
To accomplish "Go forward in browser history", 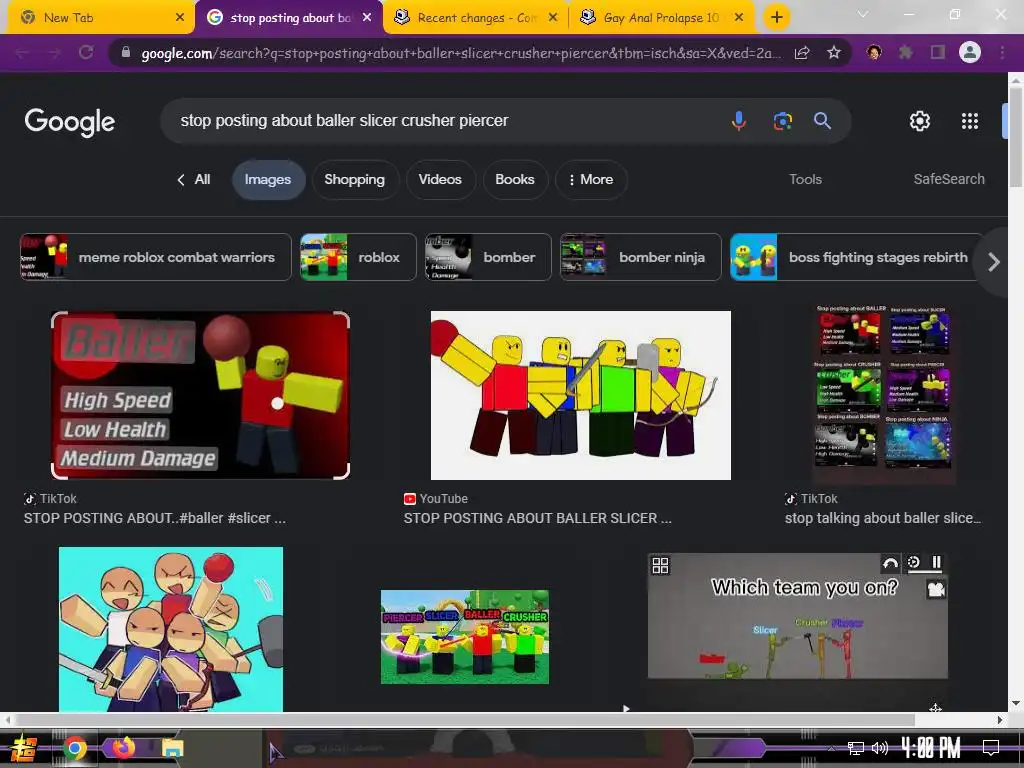I will coord(54,52).
